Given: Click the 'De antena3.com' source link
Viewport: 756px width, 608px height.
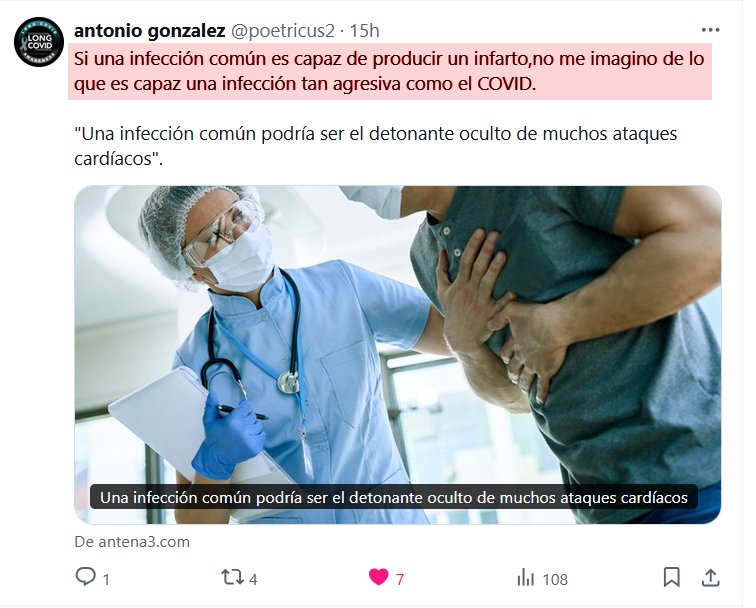Looking at the screenshot, I should click(x=132, y=541).
